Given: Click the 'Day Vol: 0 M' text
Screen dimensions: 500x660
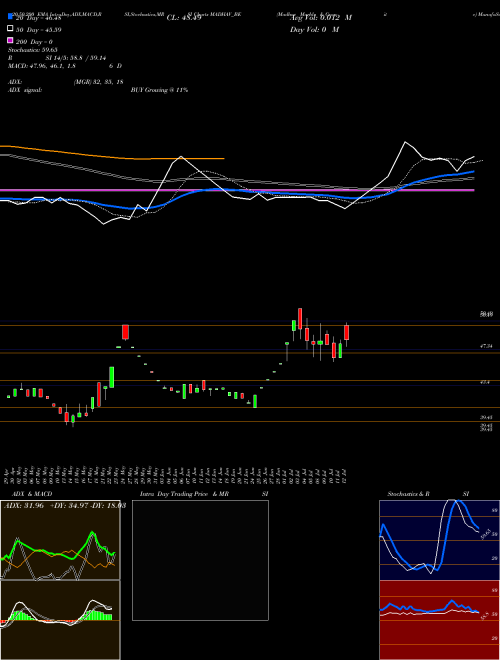Looking at the screenshot, I should 314,29.
